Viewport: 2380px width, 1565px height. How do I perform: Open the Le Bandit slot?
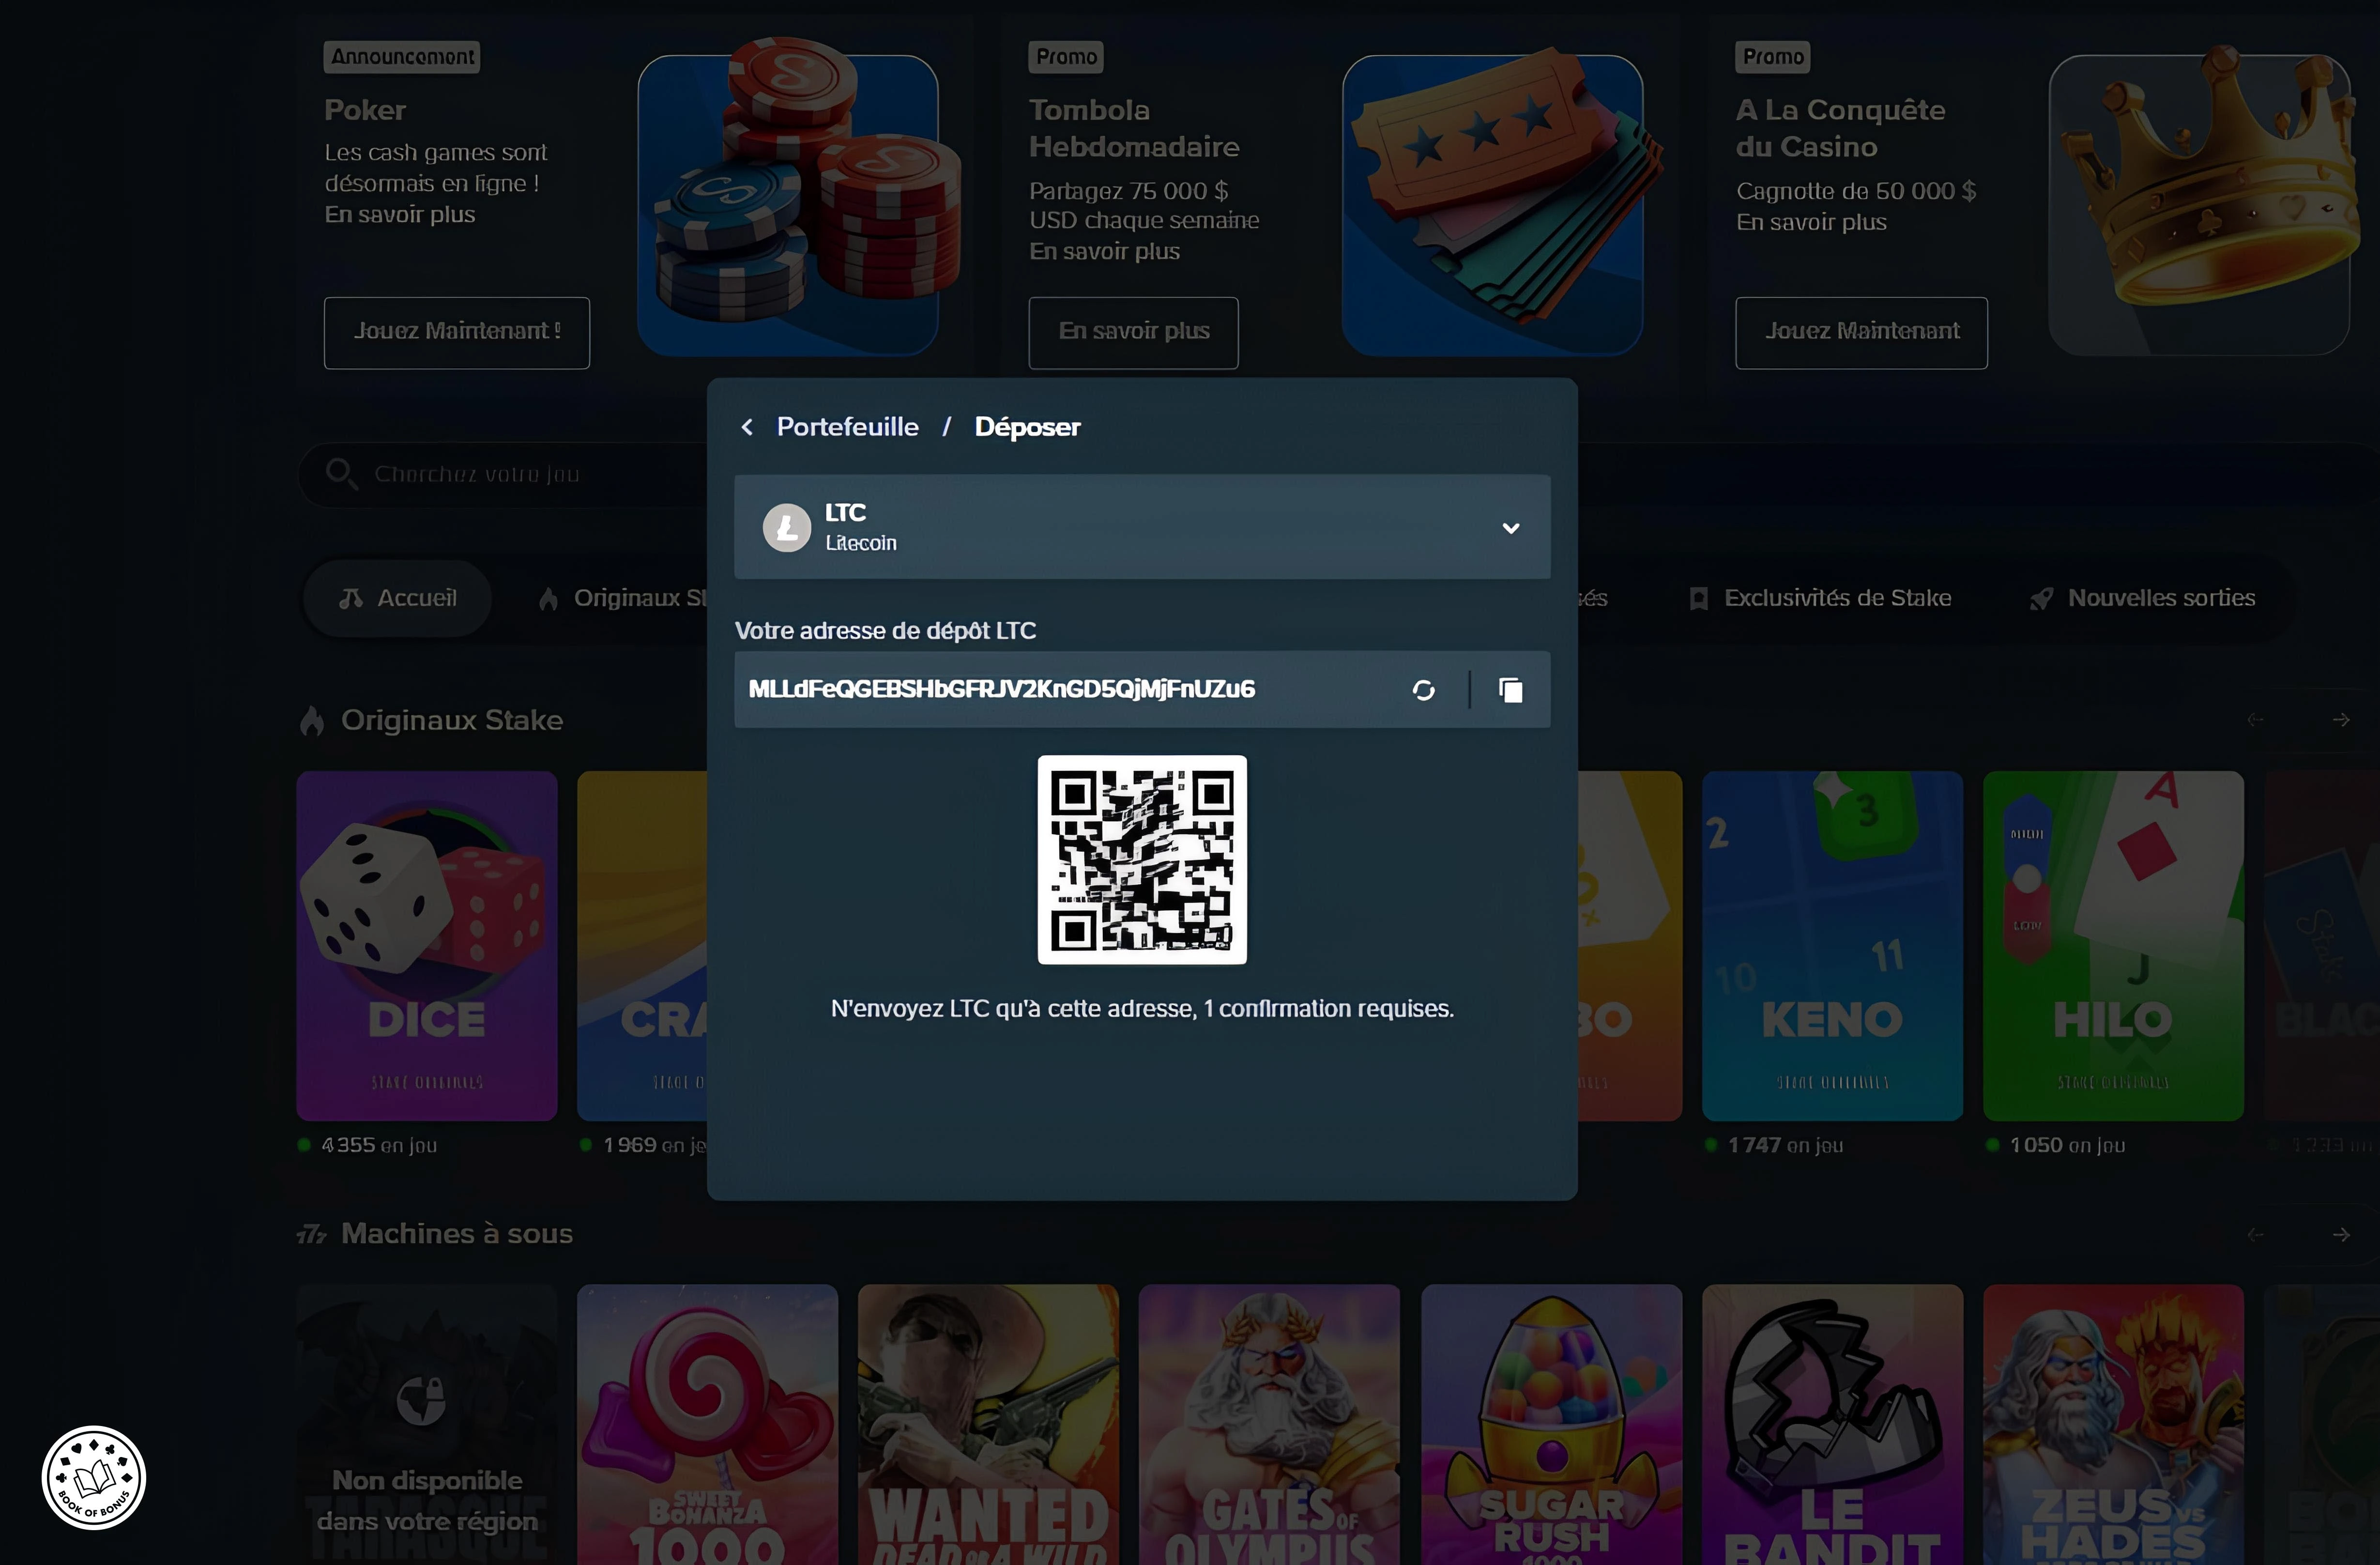pos(1832,1425)
